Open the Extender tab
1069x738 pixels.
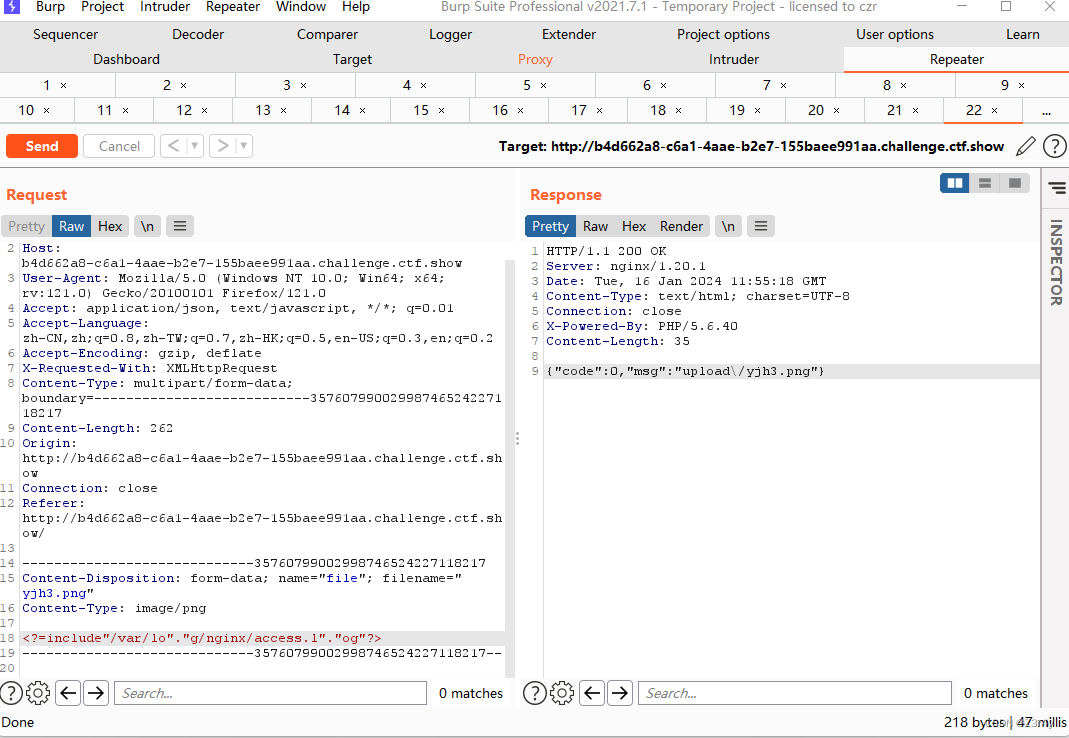tap(569, 34)
